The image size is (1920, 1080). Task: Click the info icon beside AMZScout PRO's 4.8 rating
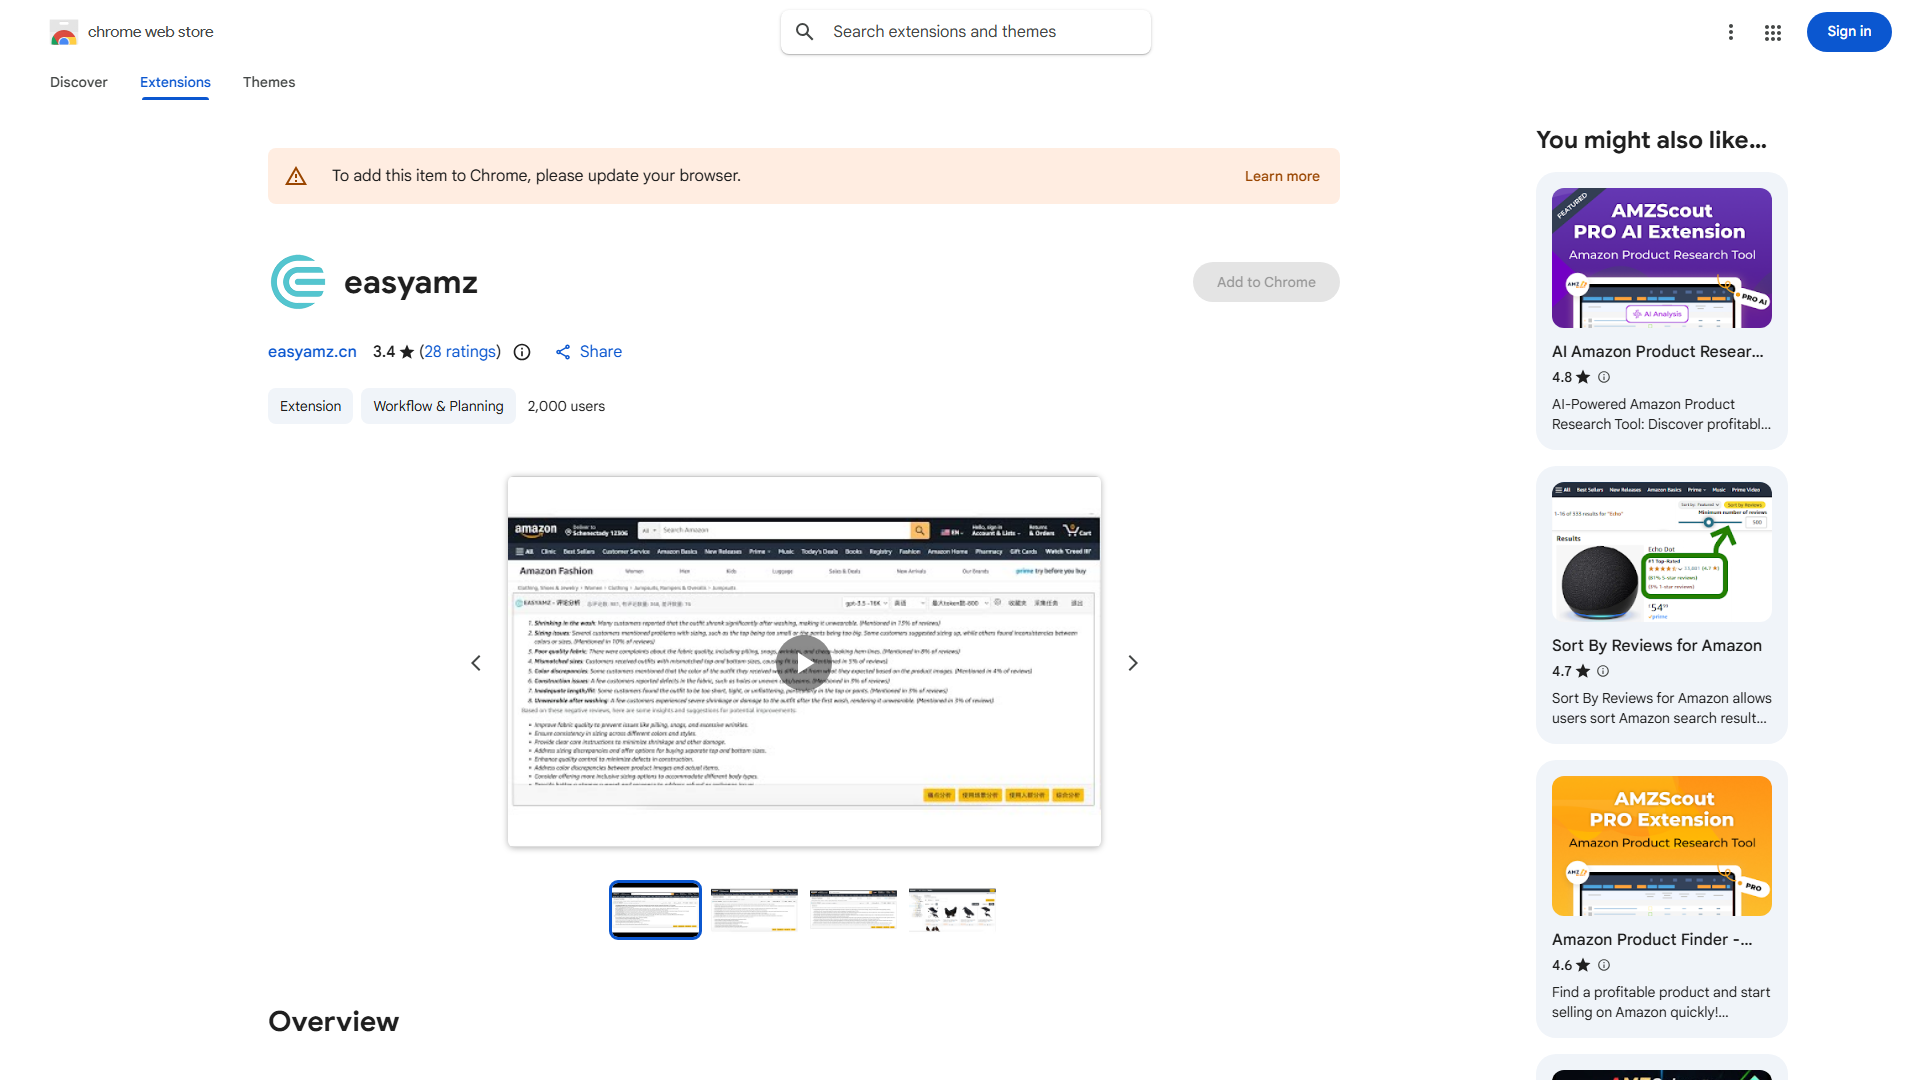click(1603, 377)
